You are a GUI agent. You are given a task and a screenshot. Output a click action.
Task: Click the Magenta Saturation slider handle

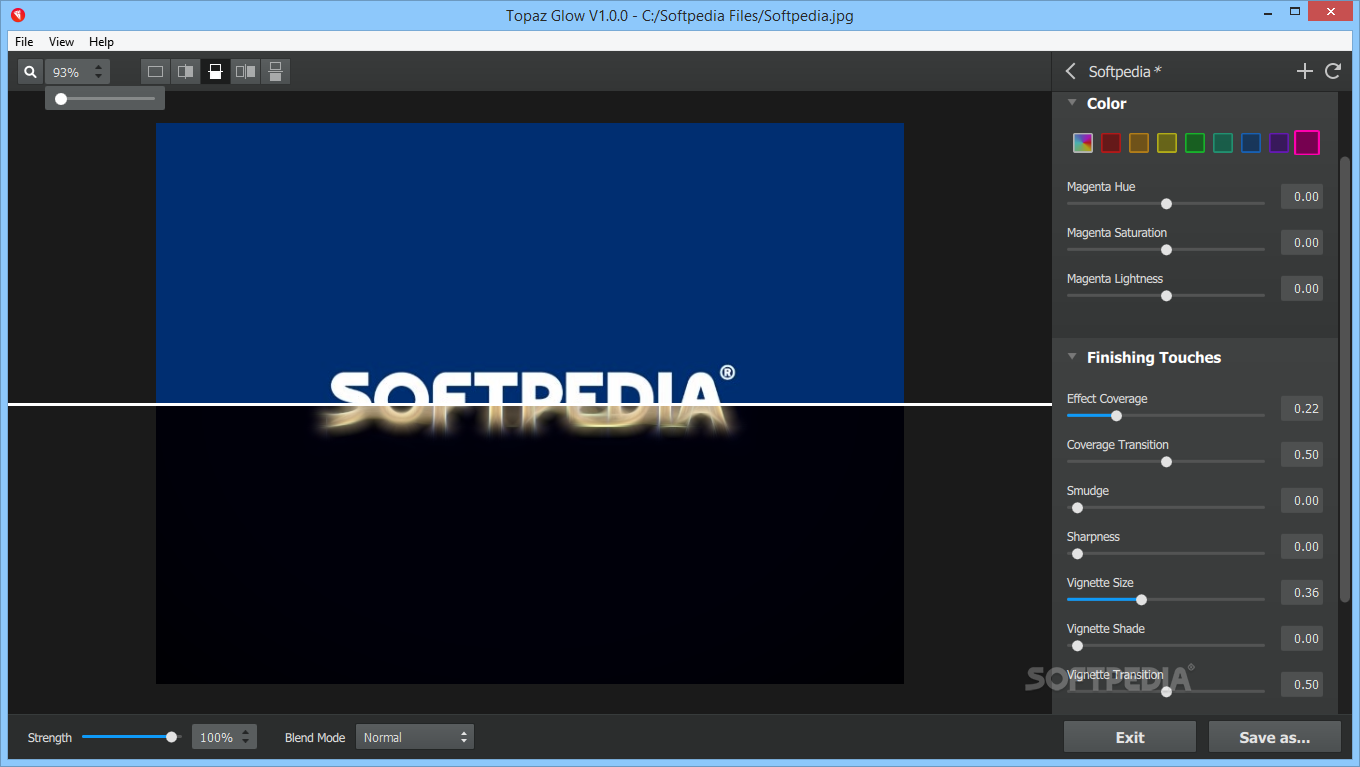pos(1166,250)
